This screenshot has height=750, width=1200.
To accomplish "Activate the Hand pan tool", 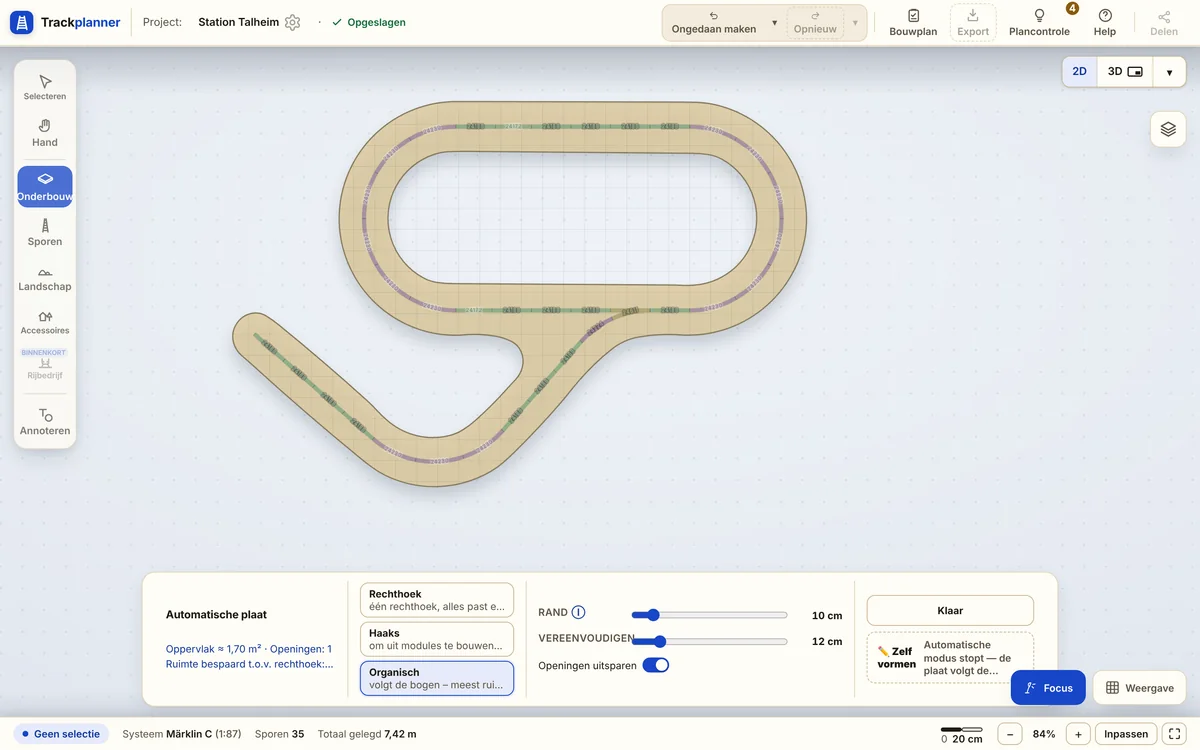I will coord(45,133).
